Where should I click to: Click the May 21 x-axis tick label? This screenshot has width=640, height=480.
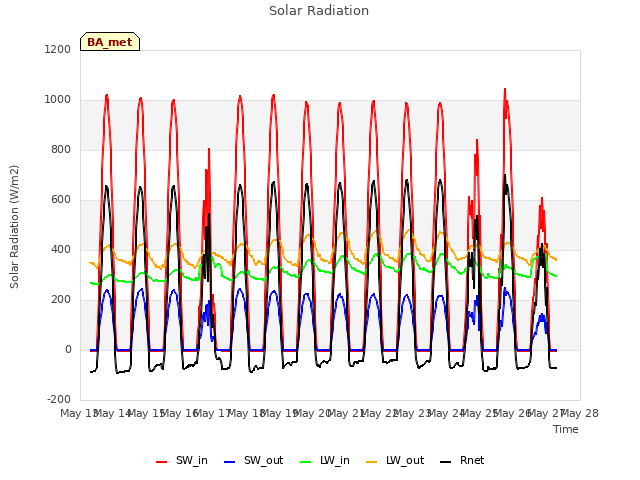346,413
